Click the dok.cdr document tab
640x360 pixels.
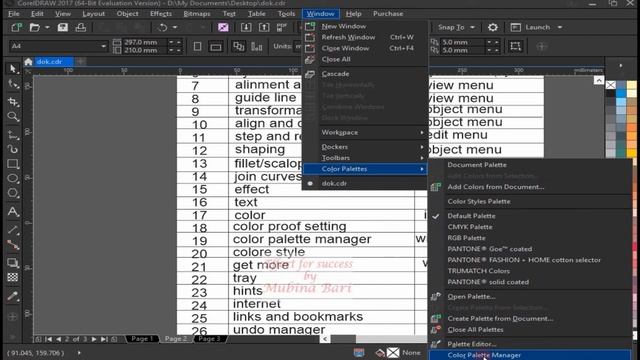[x=53, y=62]
